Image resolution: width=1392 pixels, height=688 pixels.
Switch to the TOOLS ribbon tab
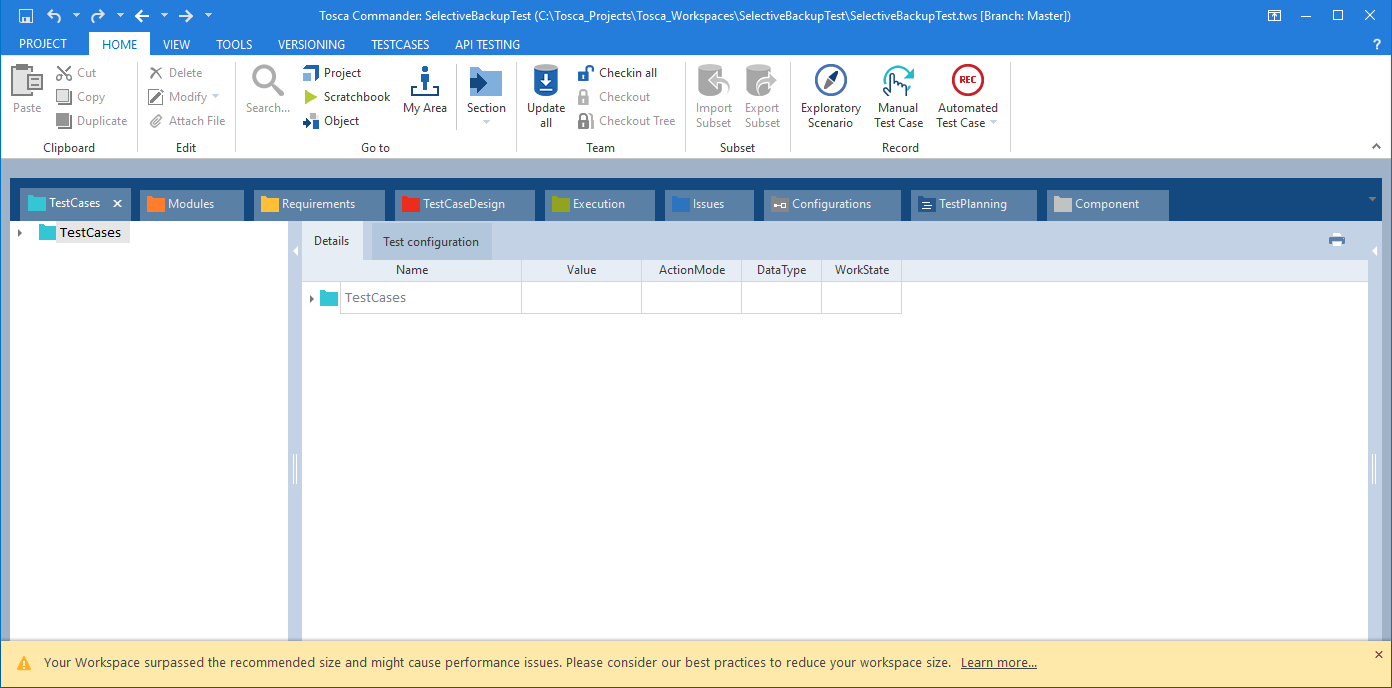pos(234,44)
